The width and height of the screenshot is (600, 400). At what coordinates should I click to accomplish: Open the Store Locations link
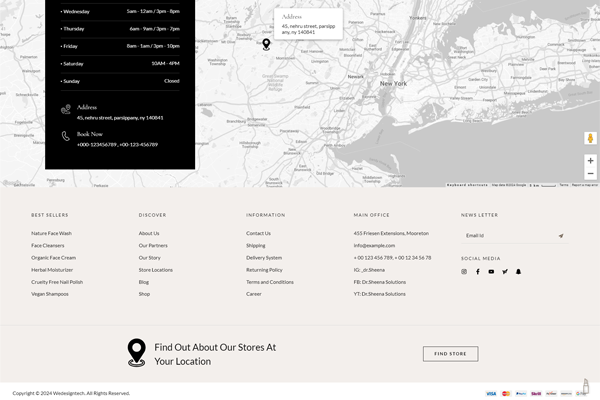point(155,270)
